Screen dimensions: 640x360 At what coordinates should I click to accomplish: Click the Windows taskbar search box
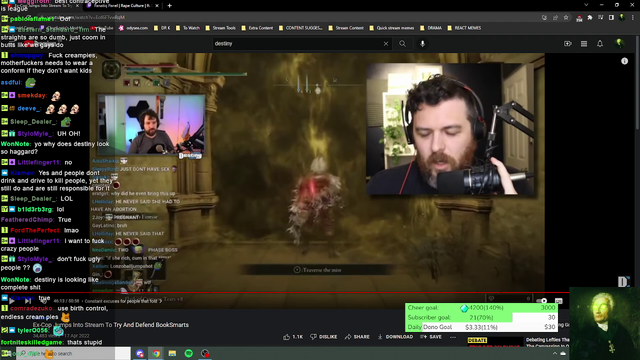[x=73, y=353]
